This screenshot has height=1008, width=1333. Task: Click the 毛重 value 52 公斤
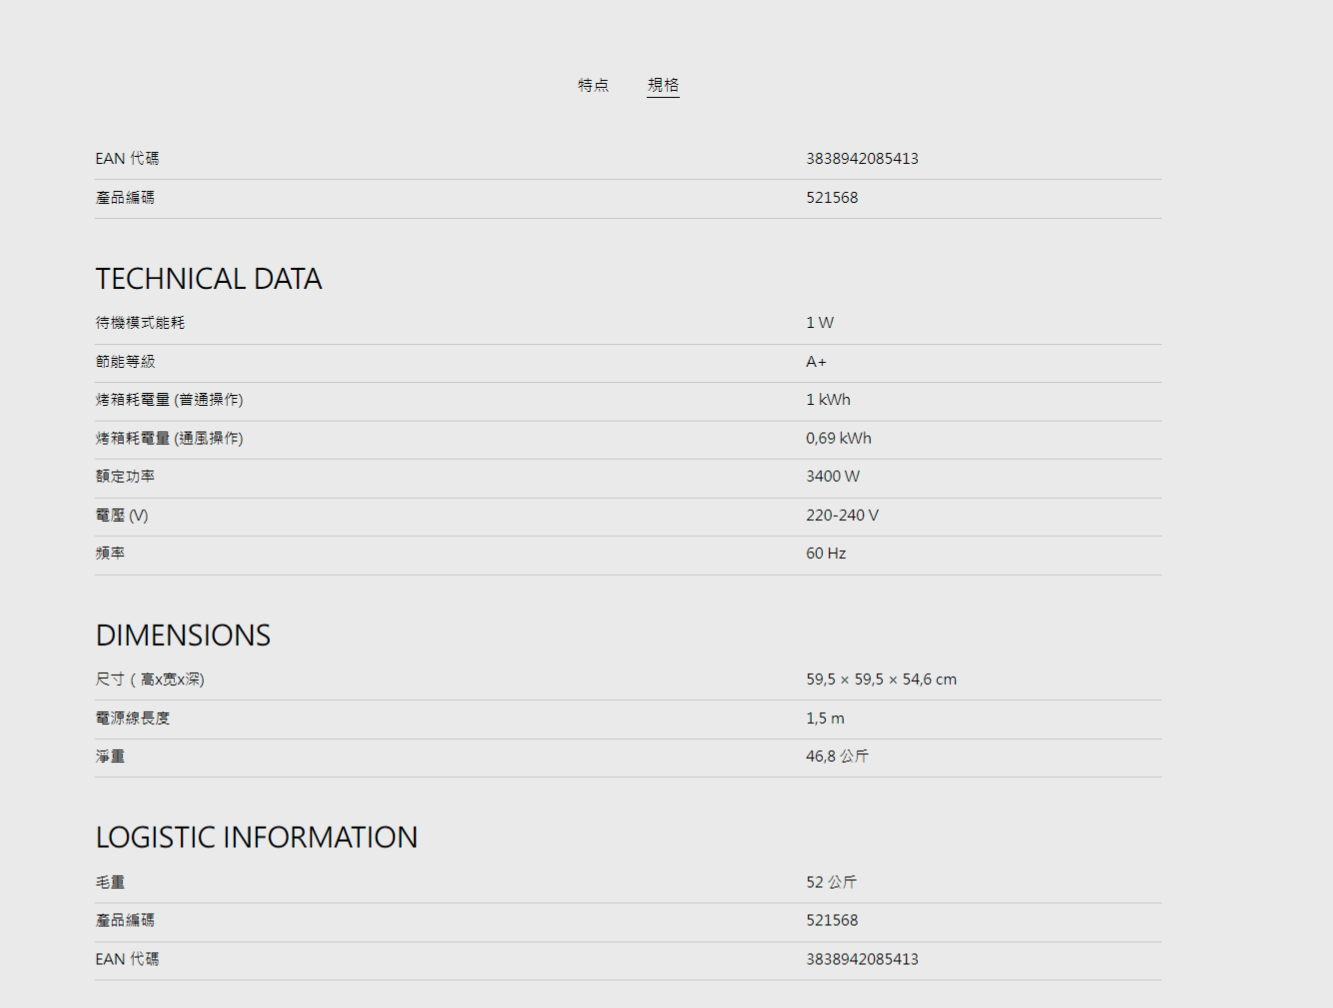[x=831, y=883]
